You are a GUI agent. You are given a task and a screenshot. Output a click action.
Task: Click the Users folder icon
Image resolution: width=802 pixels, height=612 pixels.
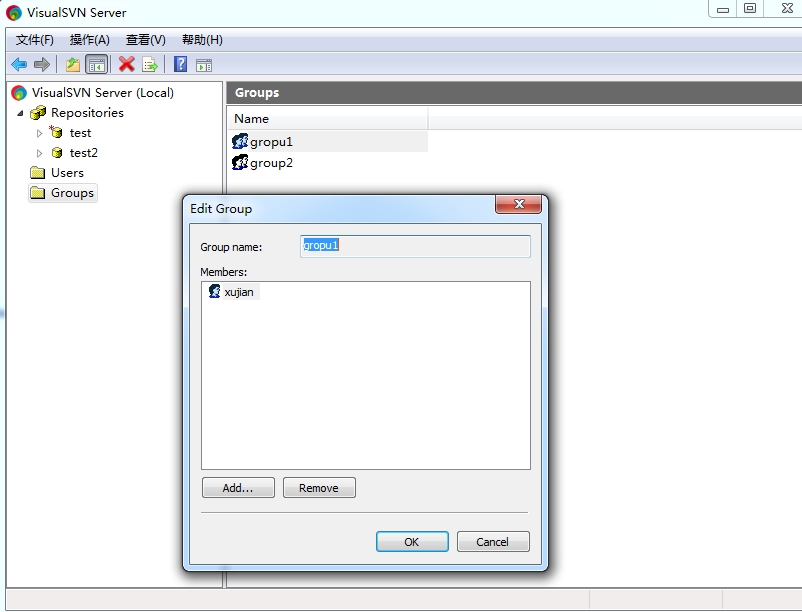click(37, 173)
